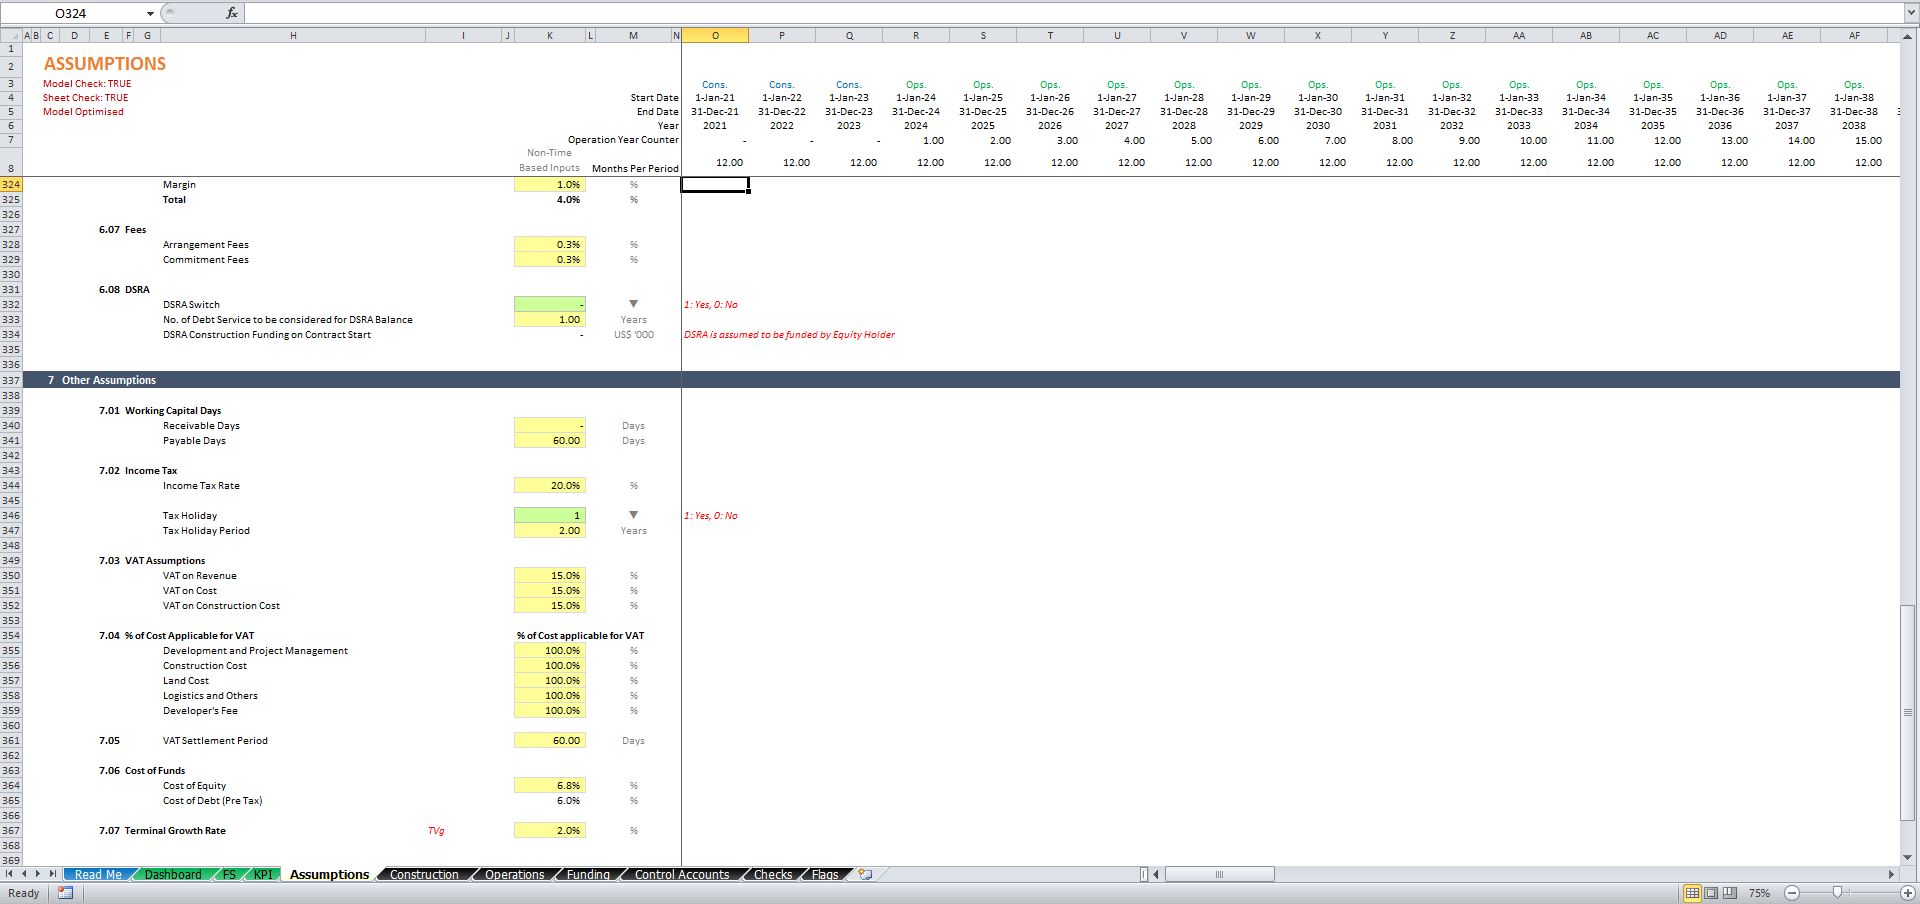Select the VAT Settlement Period 60.00 cell
Viewport: 1920px width, 904px height.
click(549, 740)
